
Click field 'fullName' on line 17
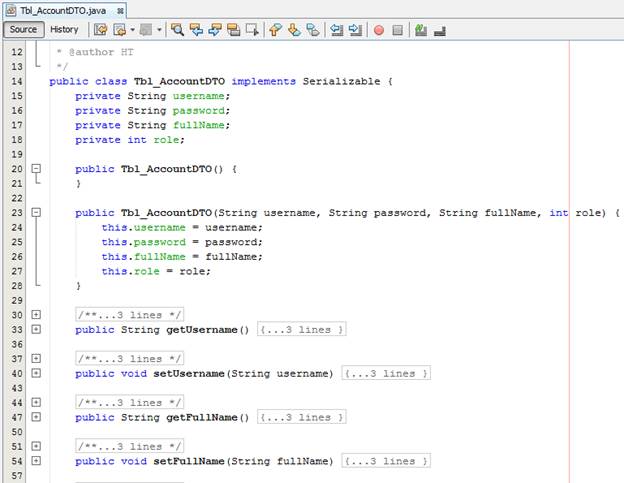tap(199, 125)
